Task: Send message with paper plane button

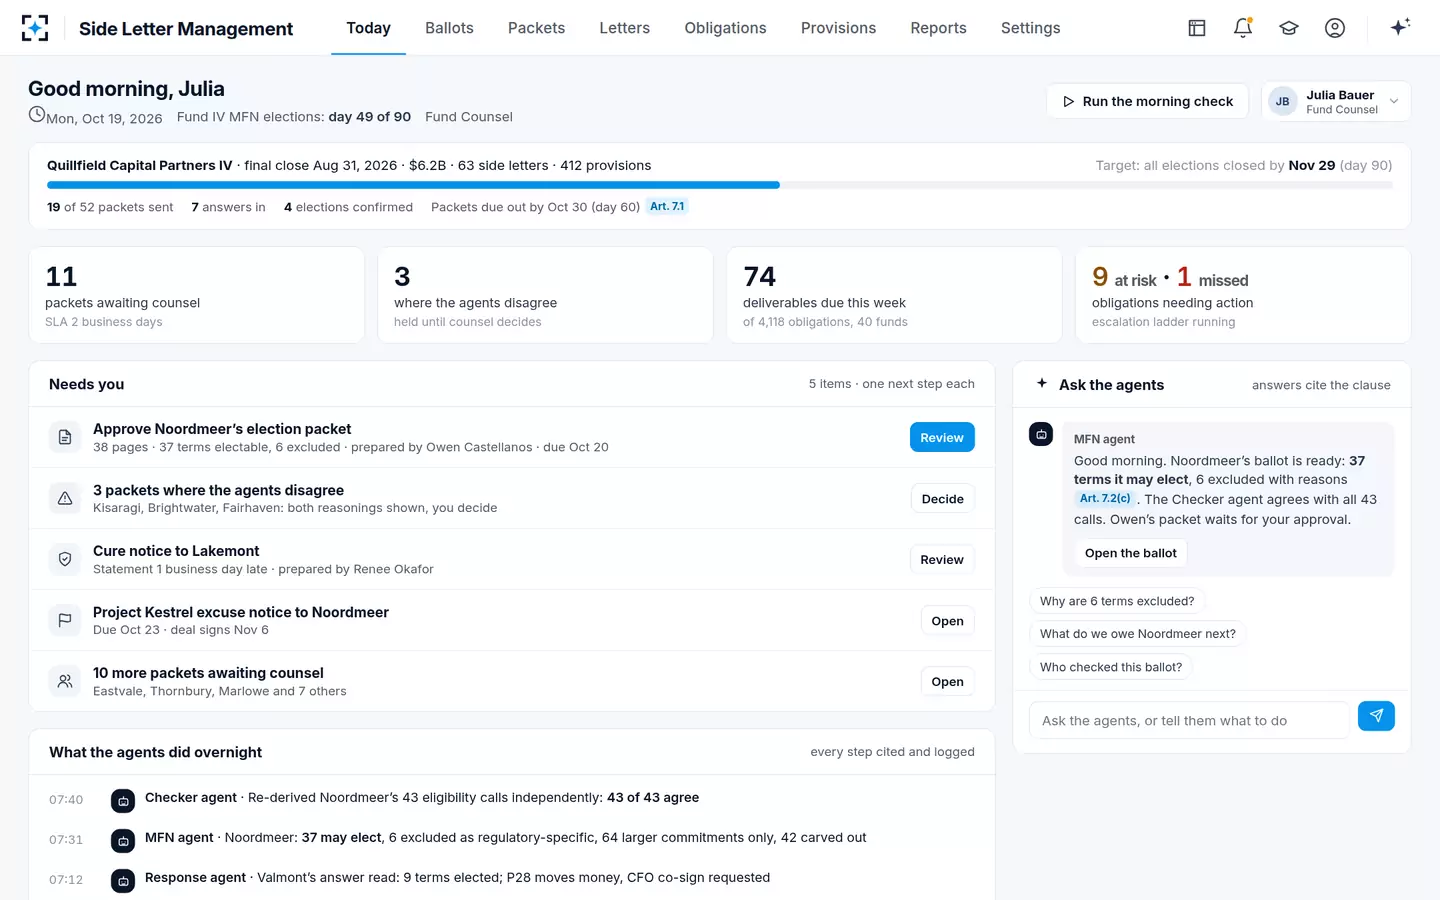Action: click(x=1376, y=716)
